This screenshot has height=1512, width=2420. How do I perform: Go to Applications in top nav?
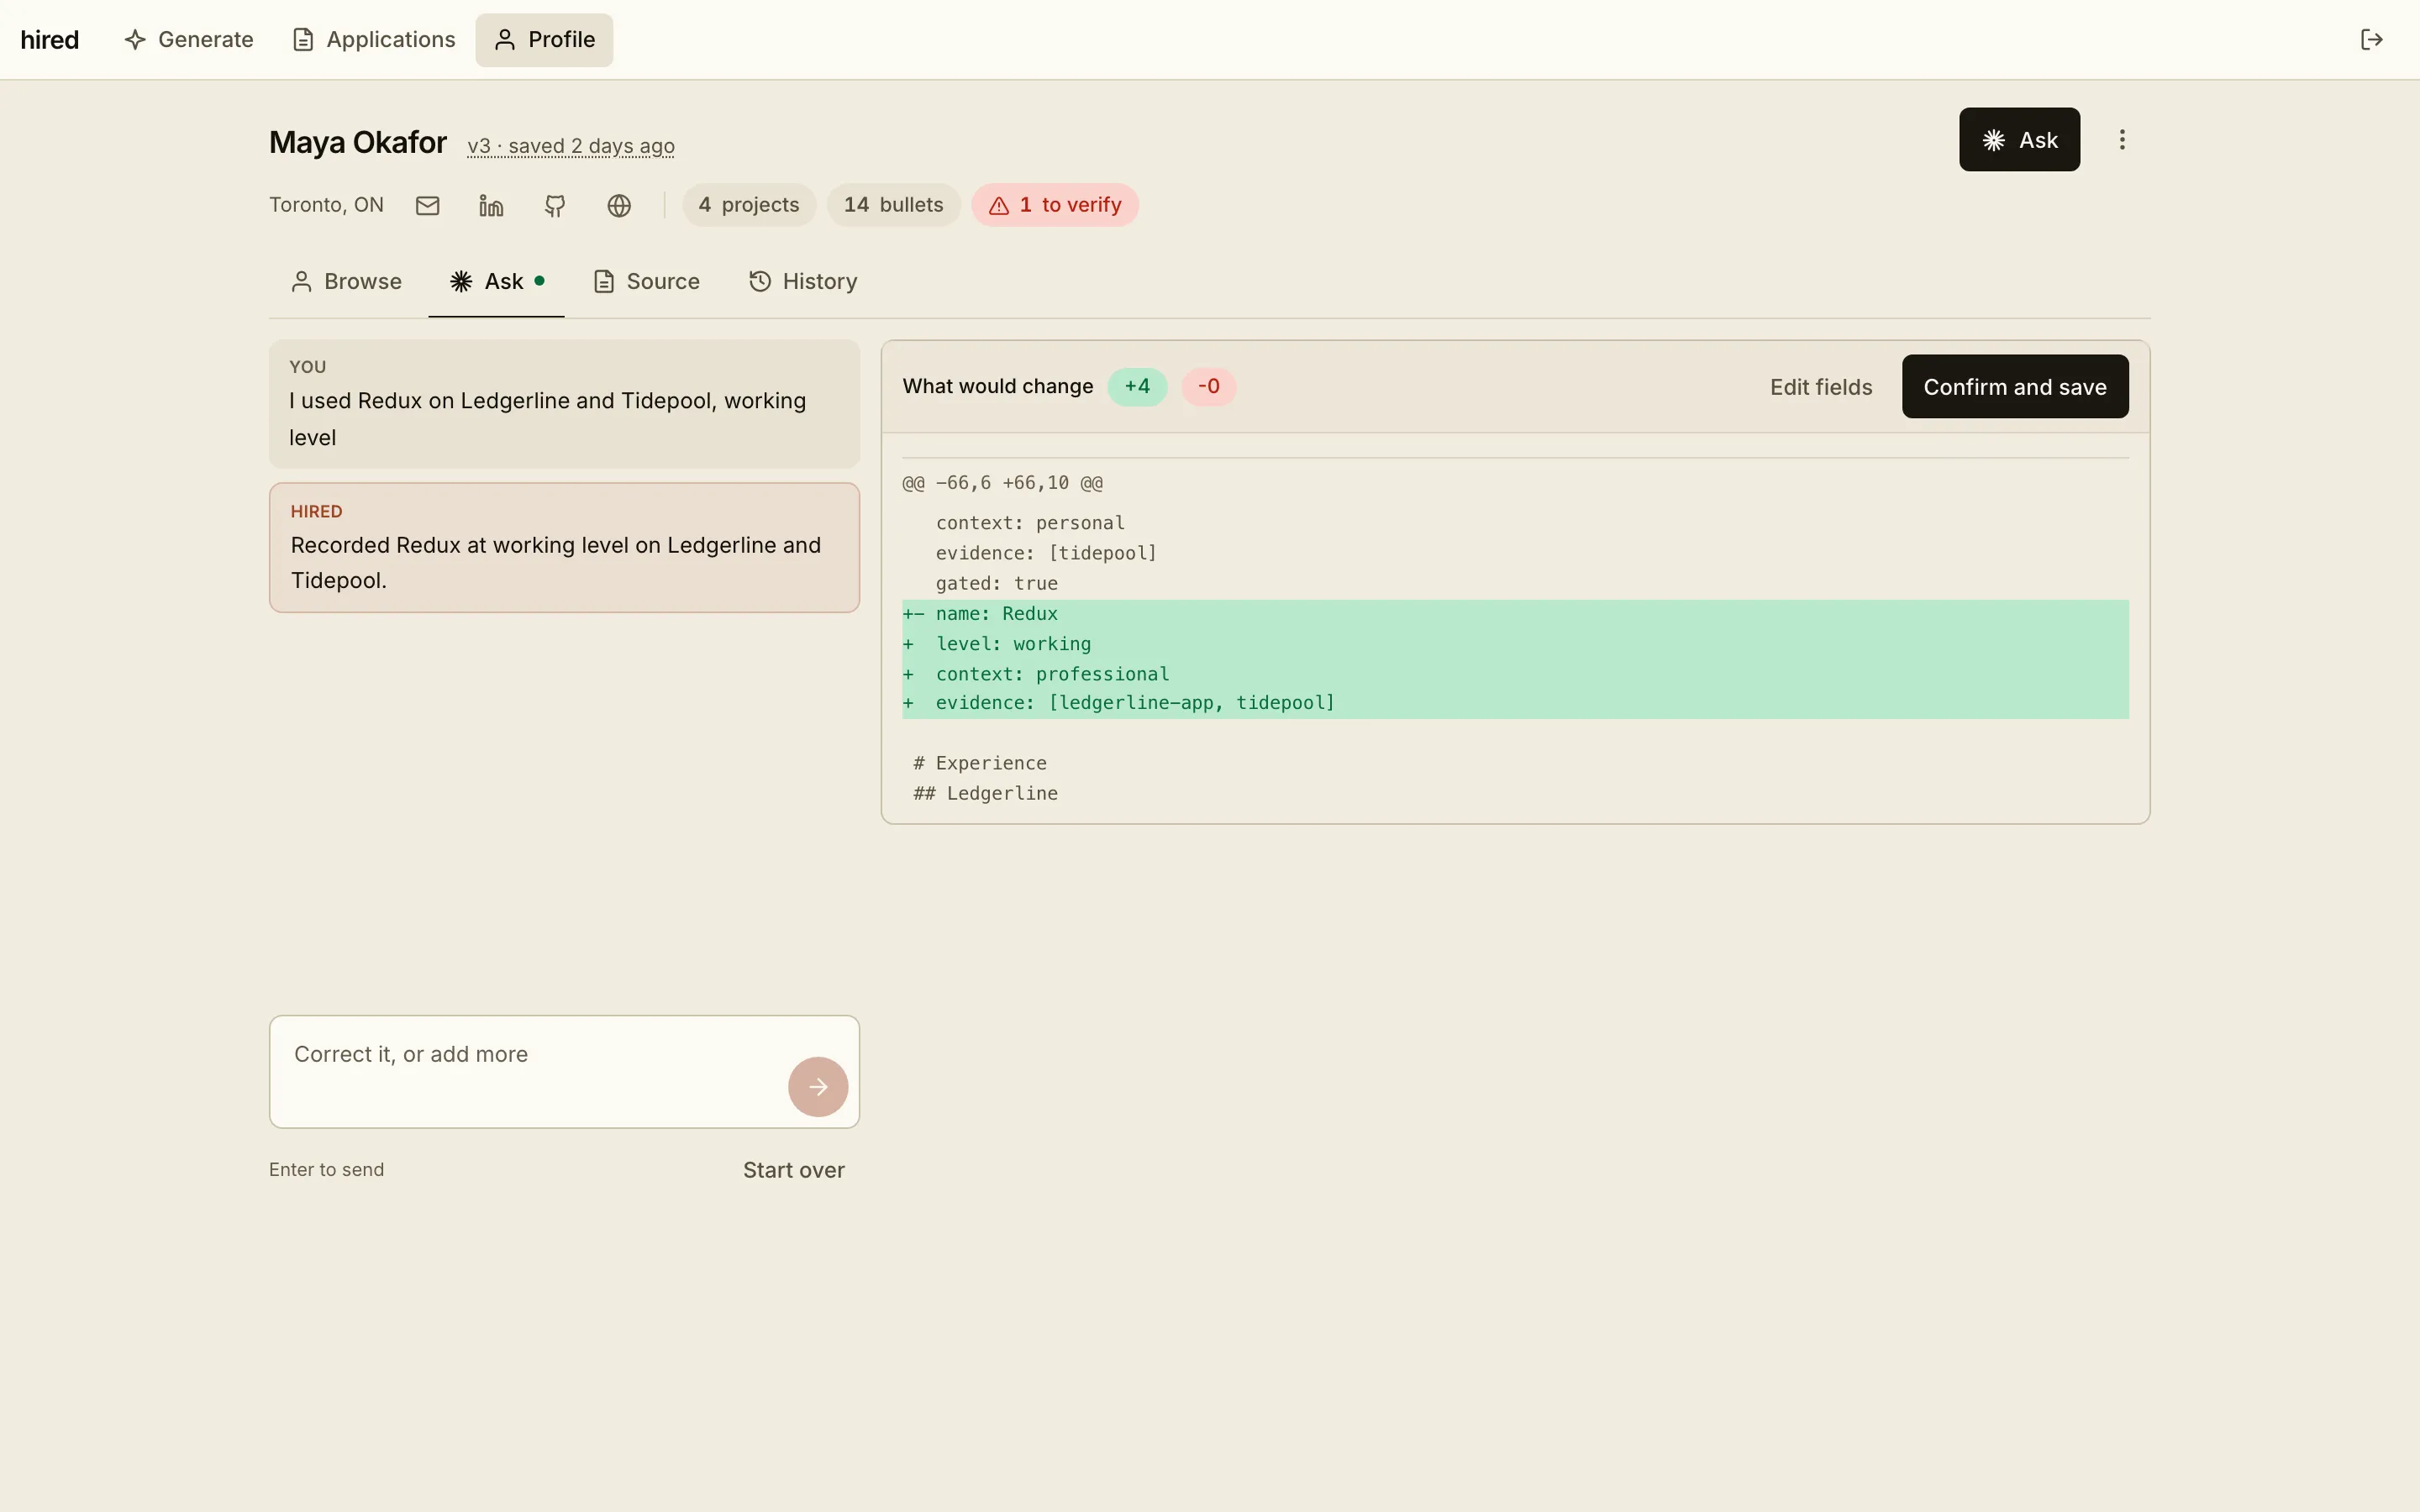[x=374, y=40]
